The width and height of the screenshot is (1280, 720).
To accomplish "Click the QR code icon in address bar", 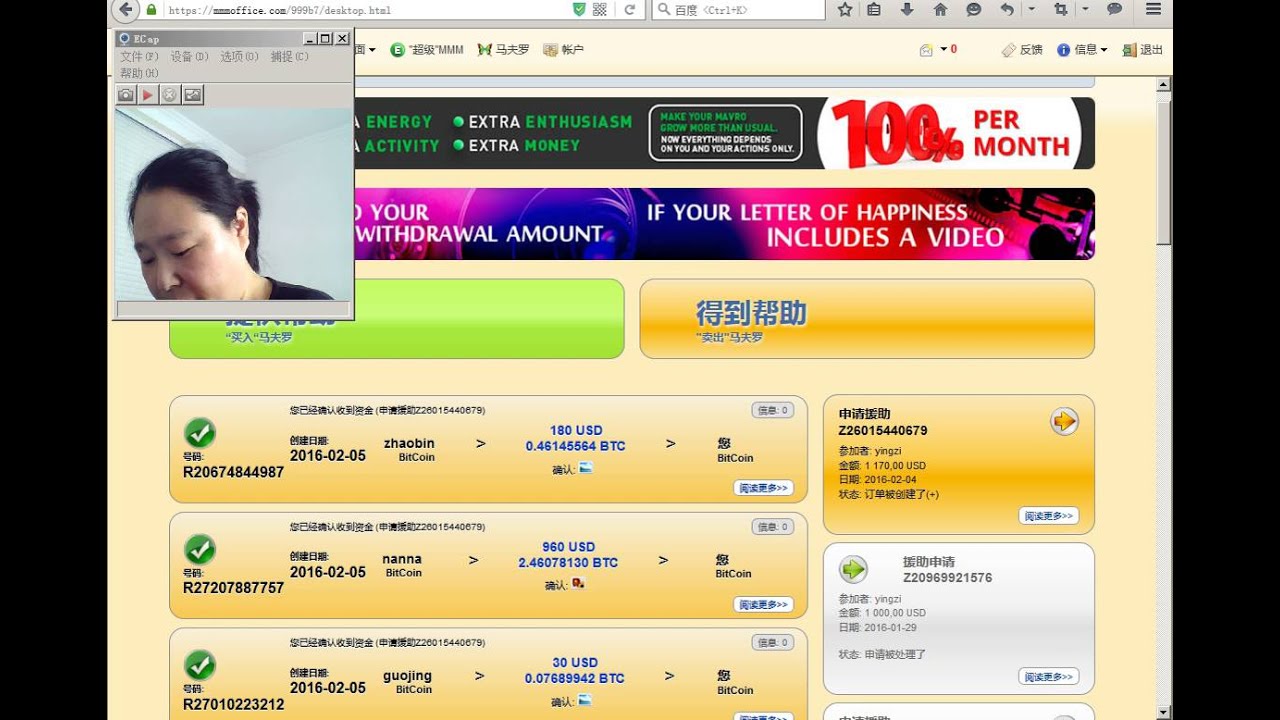I will [600, 10].
